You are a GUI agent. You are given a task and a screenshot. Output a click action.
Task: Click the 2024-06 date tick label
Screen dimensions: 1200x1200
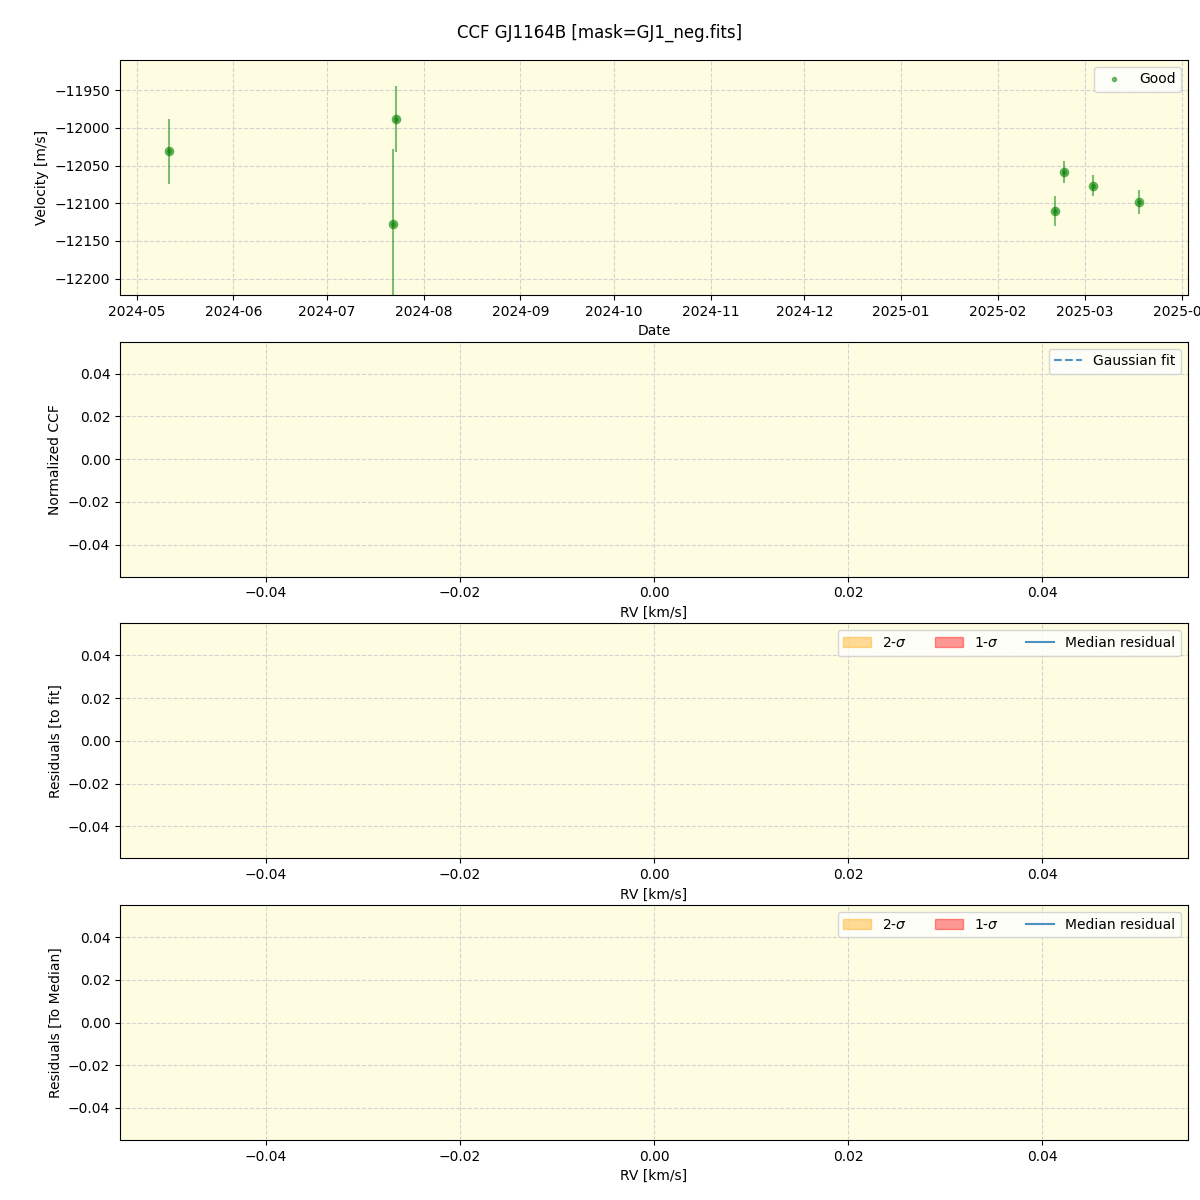233,311
